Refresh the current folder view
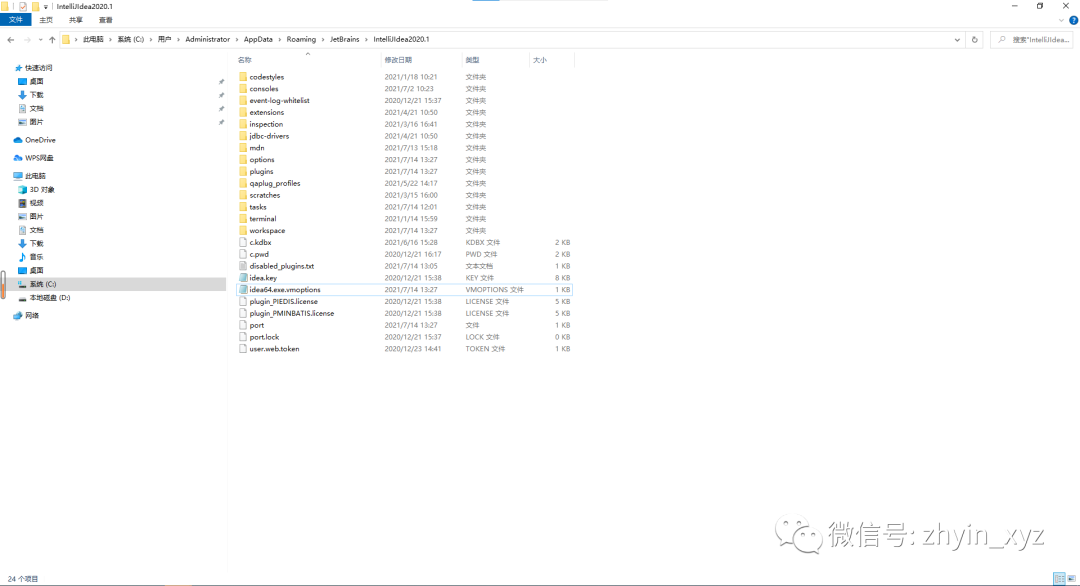Screen dimensions: 1080x586 click(x=974, y=40)
